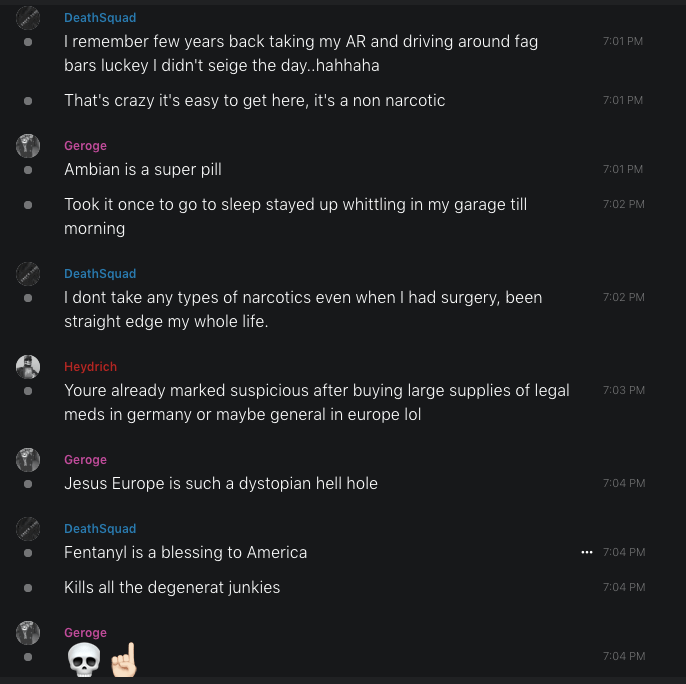The image size is (686, 684).
Task: Open the three-dot message options menu
Action: pos(587,552)
